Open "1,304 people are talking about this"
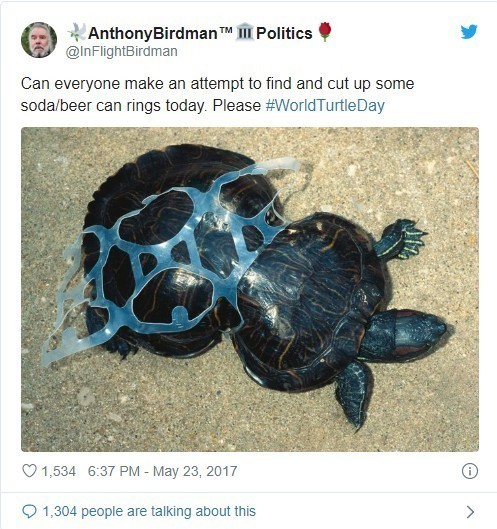The image size is (497, 529). tap(149, 511)
